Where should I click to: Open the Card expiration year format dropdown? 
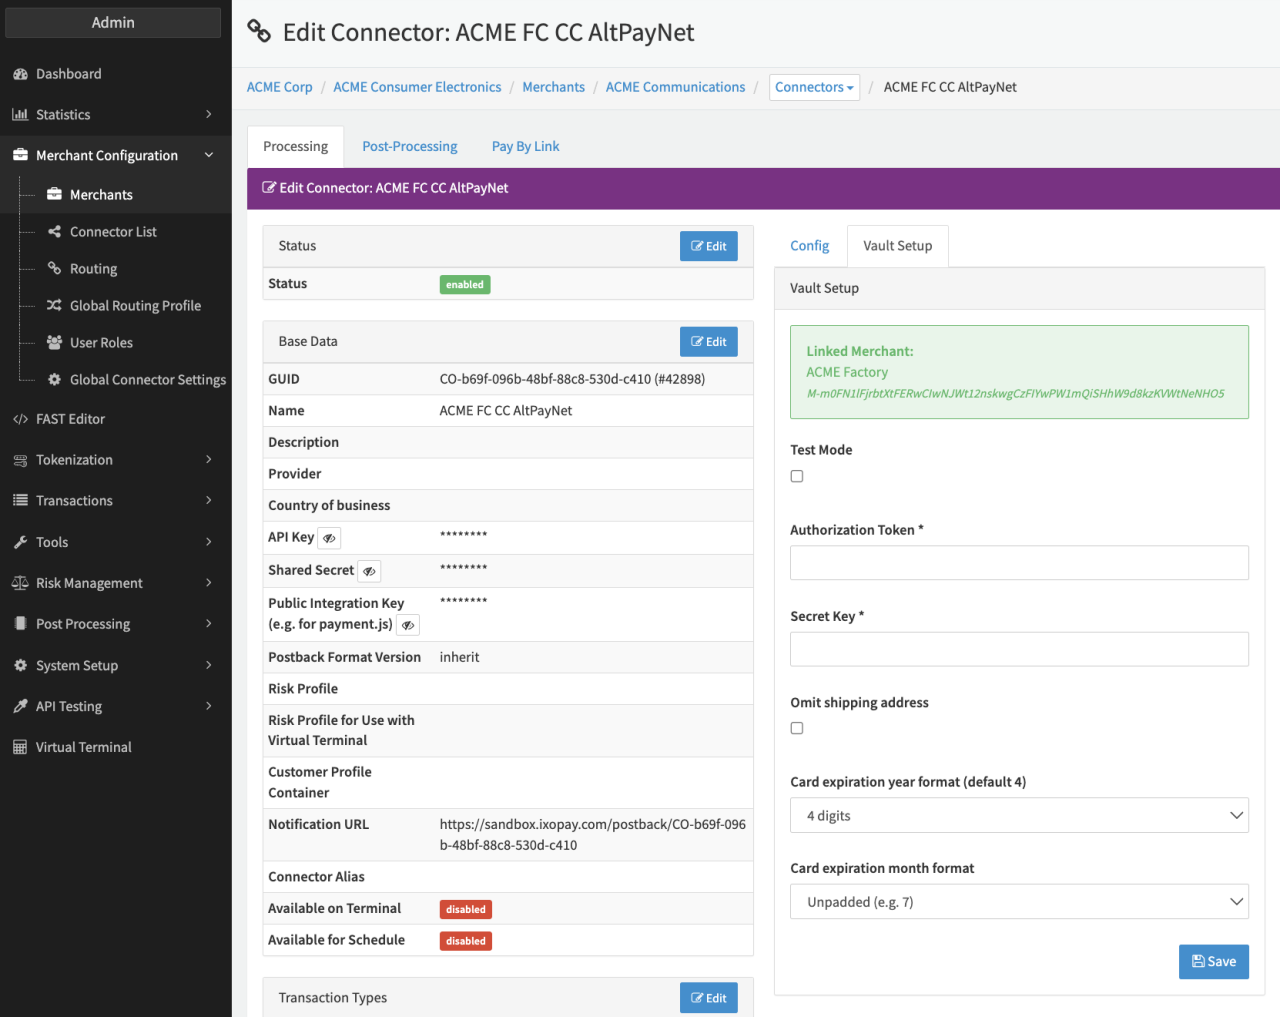[1019, 815]
